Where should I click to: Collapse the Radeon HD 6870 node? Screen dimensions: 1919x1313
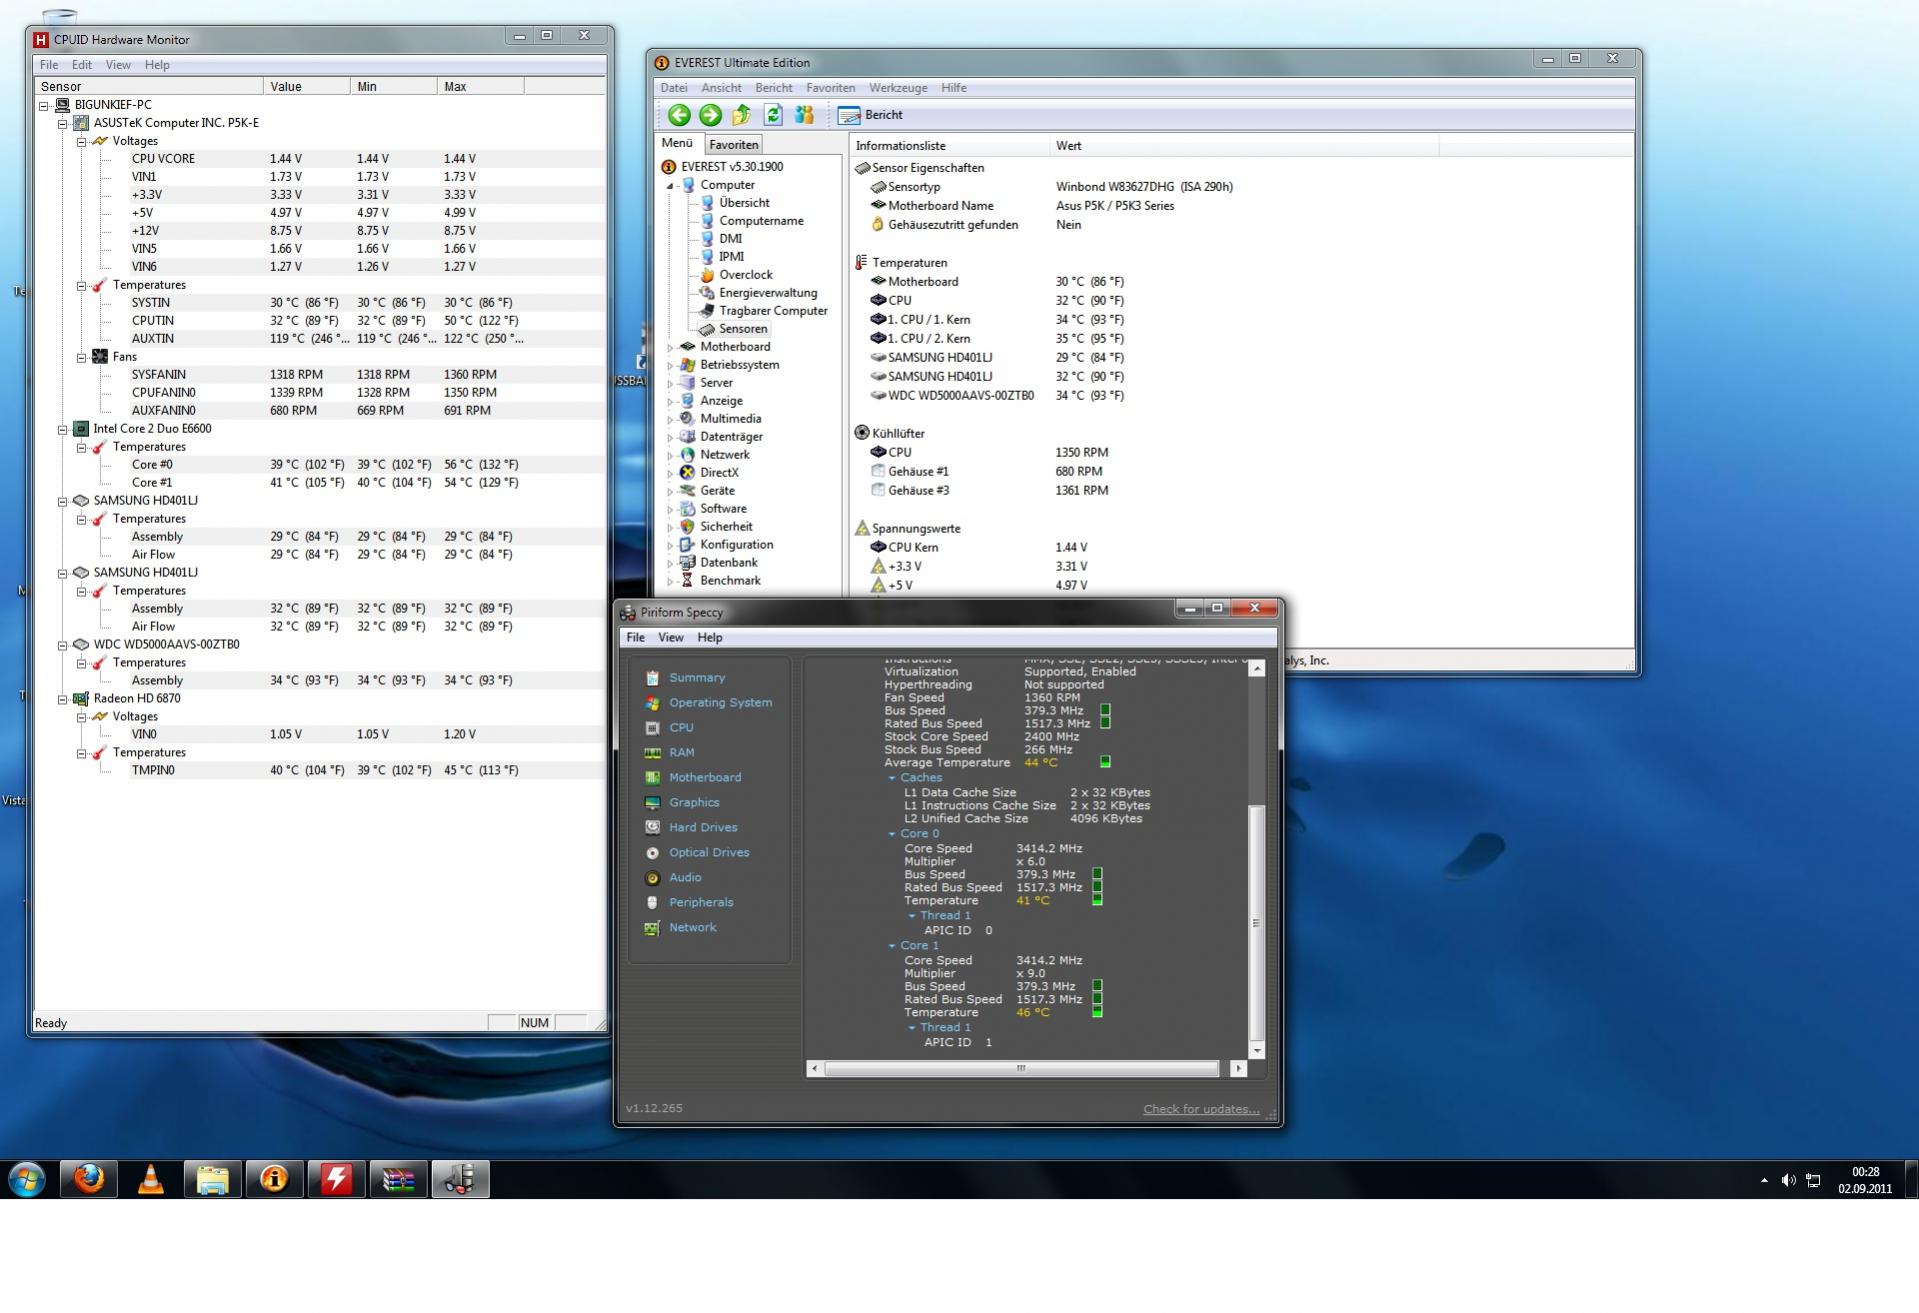click(63, 699)
